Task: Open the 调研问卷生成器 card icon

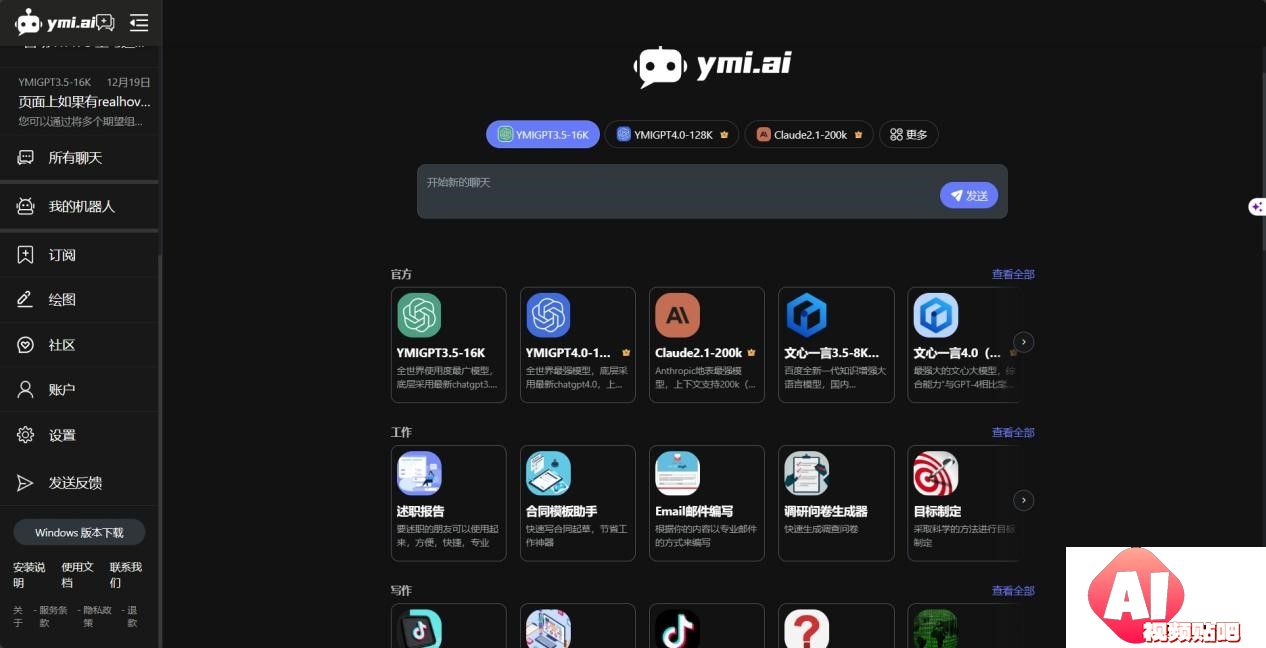Action: point(806,473)
